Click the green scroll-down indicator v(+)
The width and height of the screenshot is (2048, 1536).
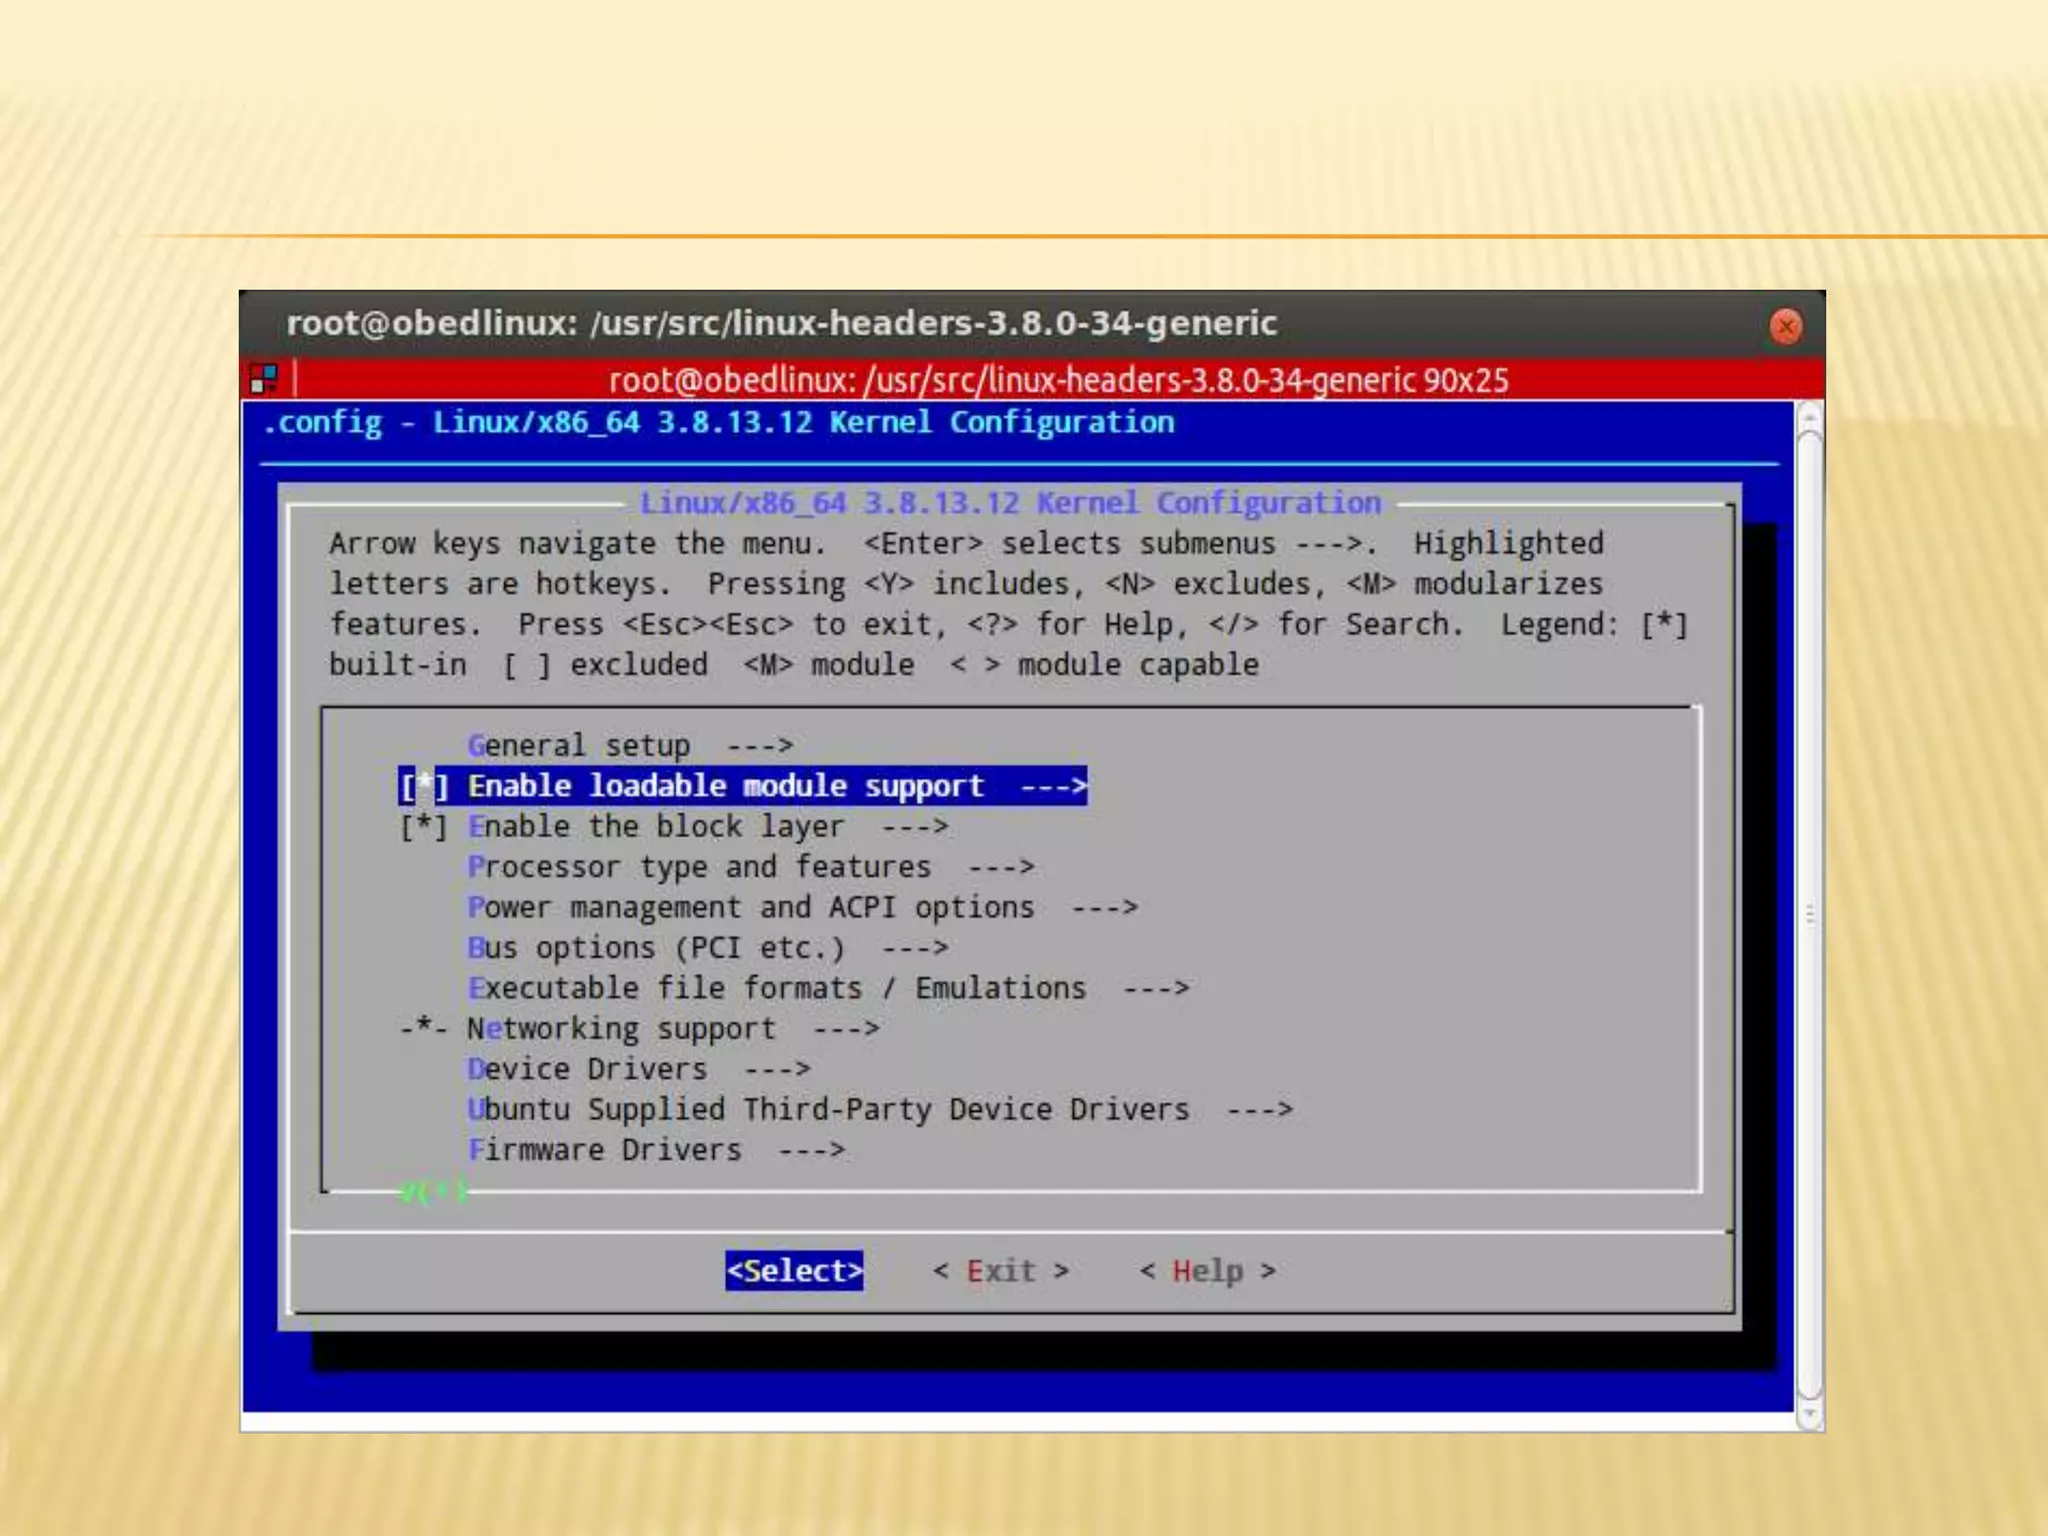[433, 1191]
